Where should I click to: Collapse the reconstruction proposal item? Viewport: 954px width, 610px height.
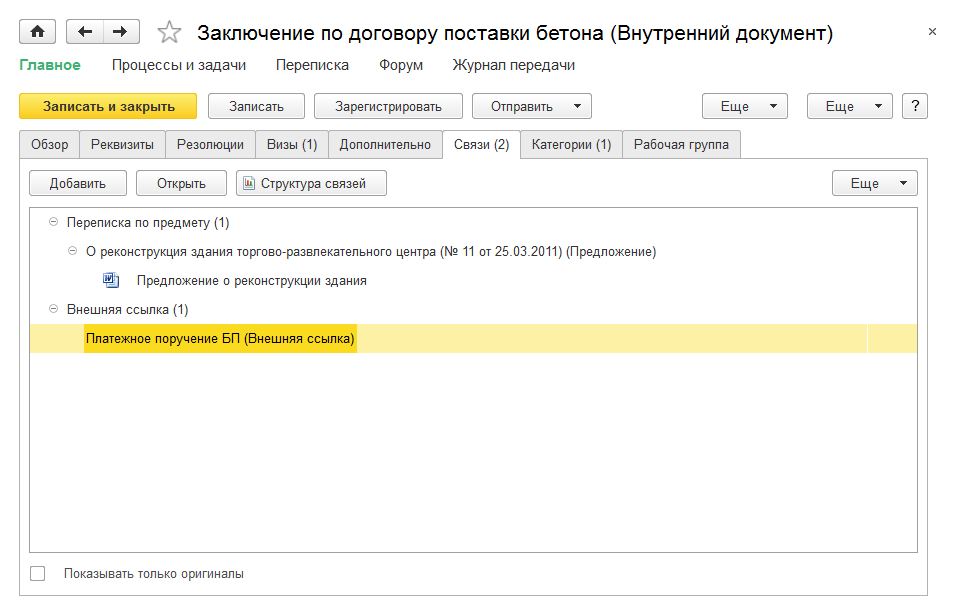[x=72, y=252]
